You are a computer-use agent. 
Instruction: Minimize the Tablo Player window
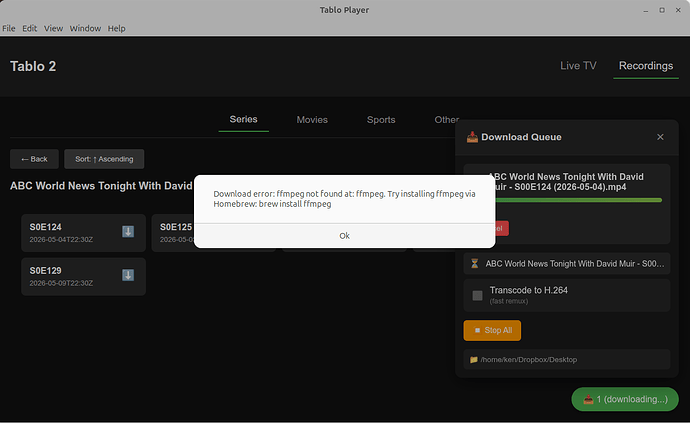click(x=646, y=10)
